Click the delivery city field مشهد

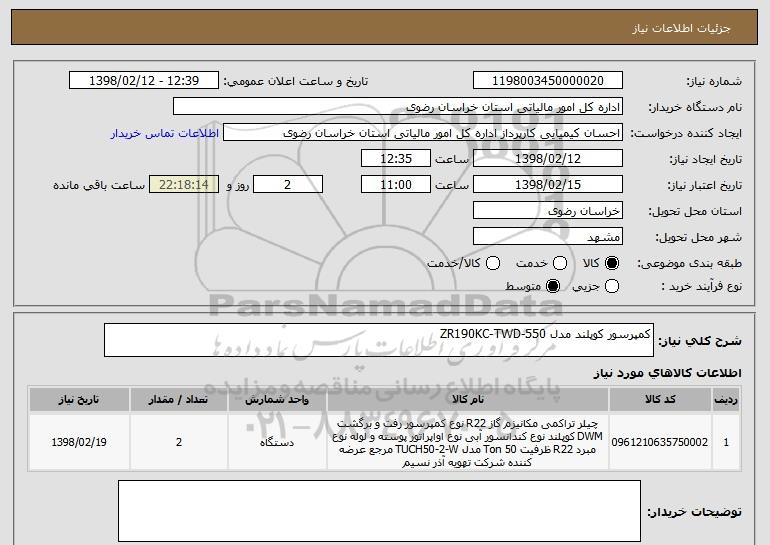click(548, 237)
